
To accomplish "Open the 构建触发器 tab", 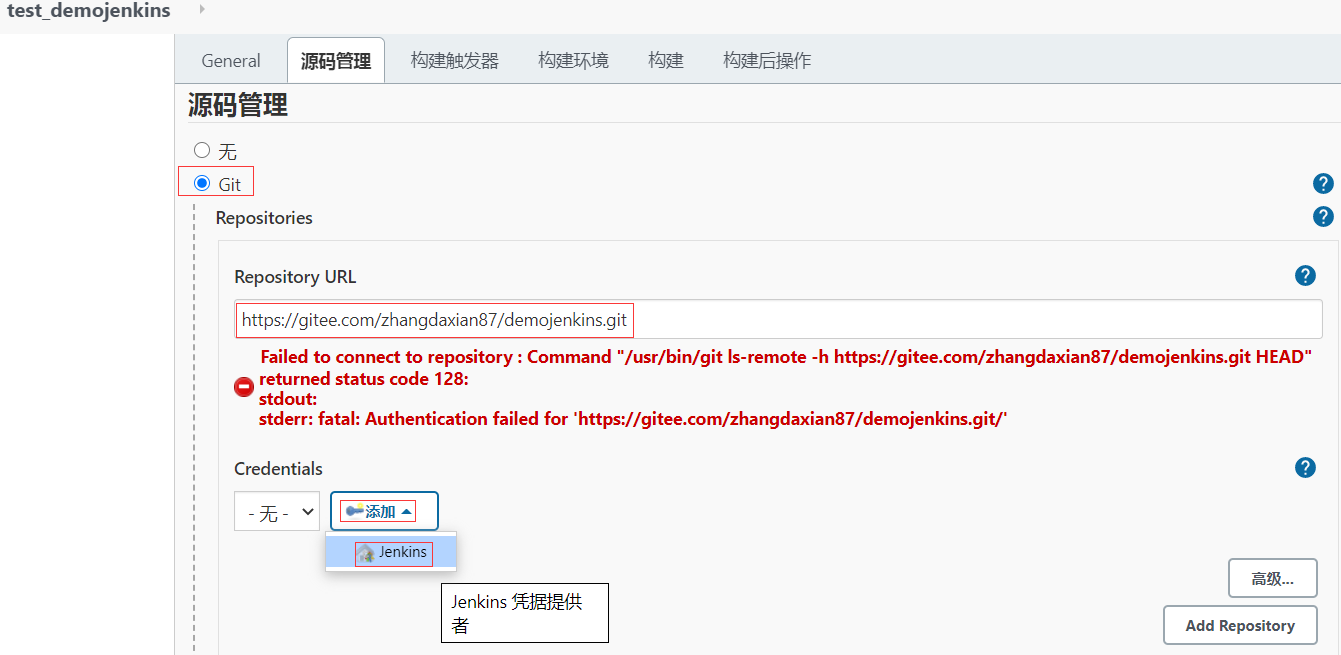I will (454, 60).
